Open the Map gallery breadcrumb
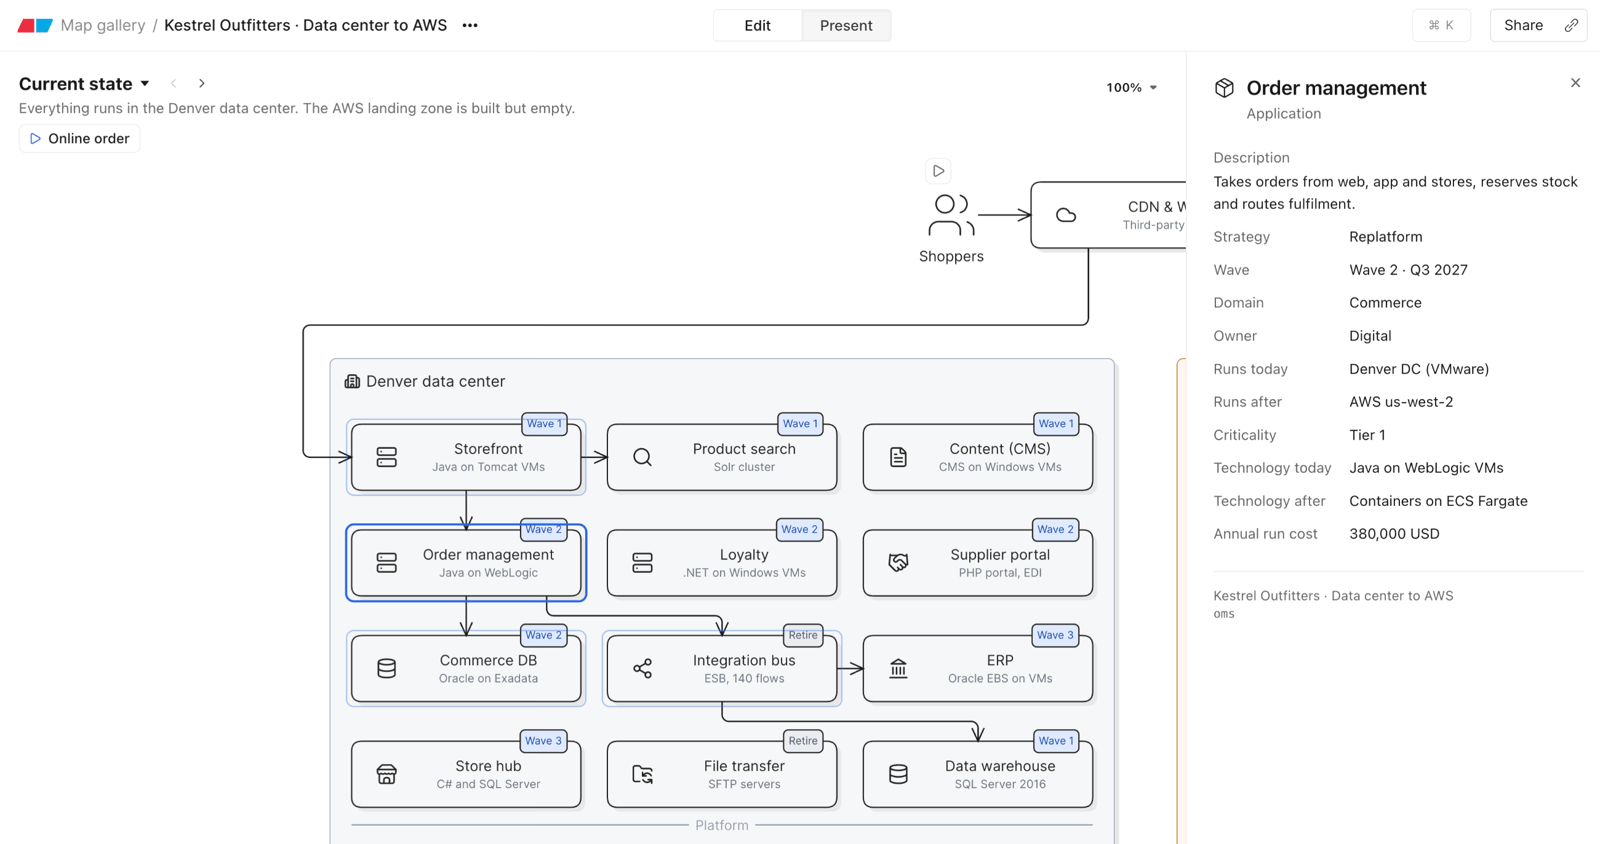Image resolution: width=1600 pixels, height=844 pixels. pos(103,25)
